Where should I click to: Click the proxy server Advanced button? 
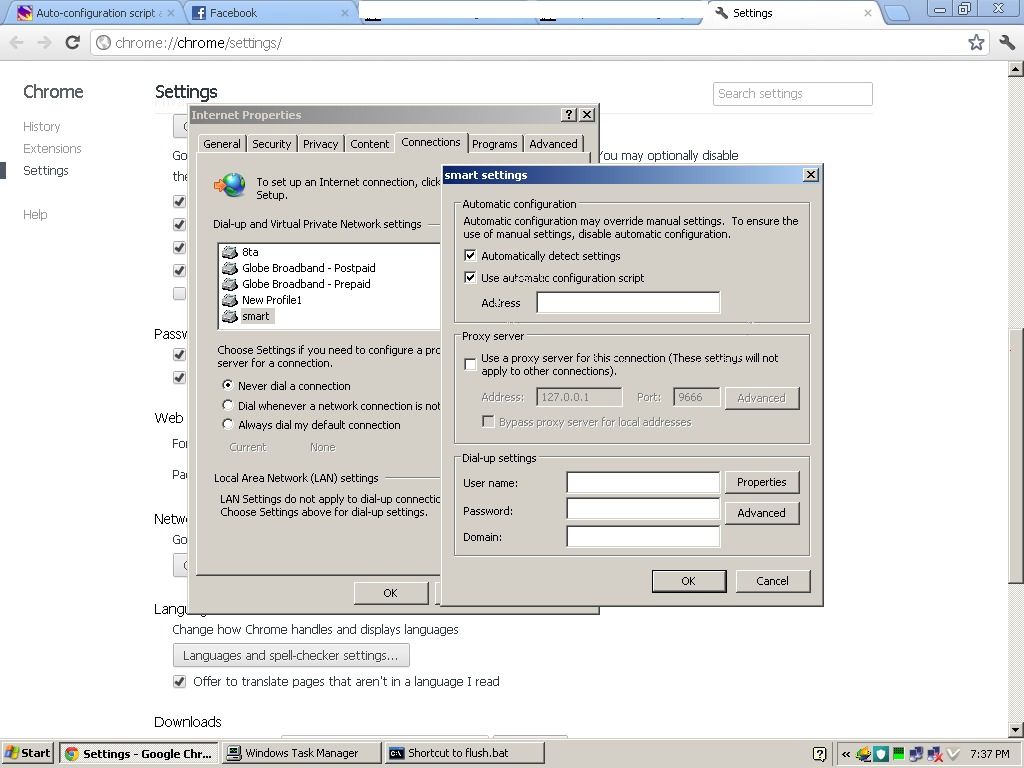pos(761,398)
